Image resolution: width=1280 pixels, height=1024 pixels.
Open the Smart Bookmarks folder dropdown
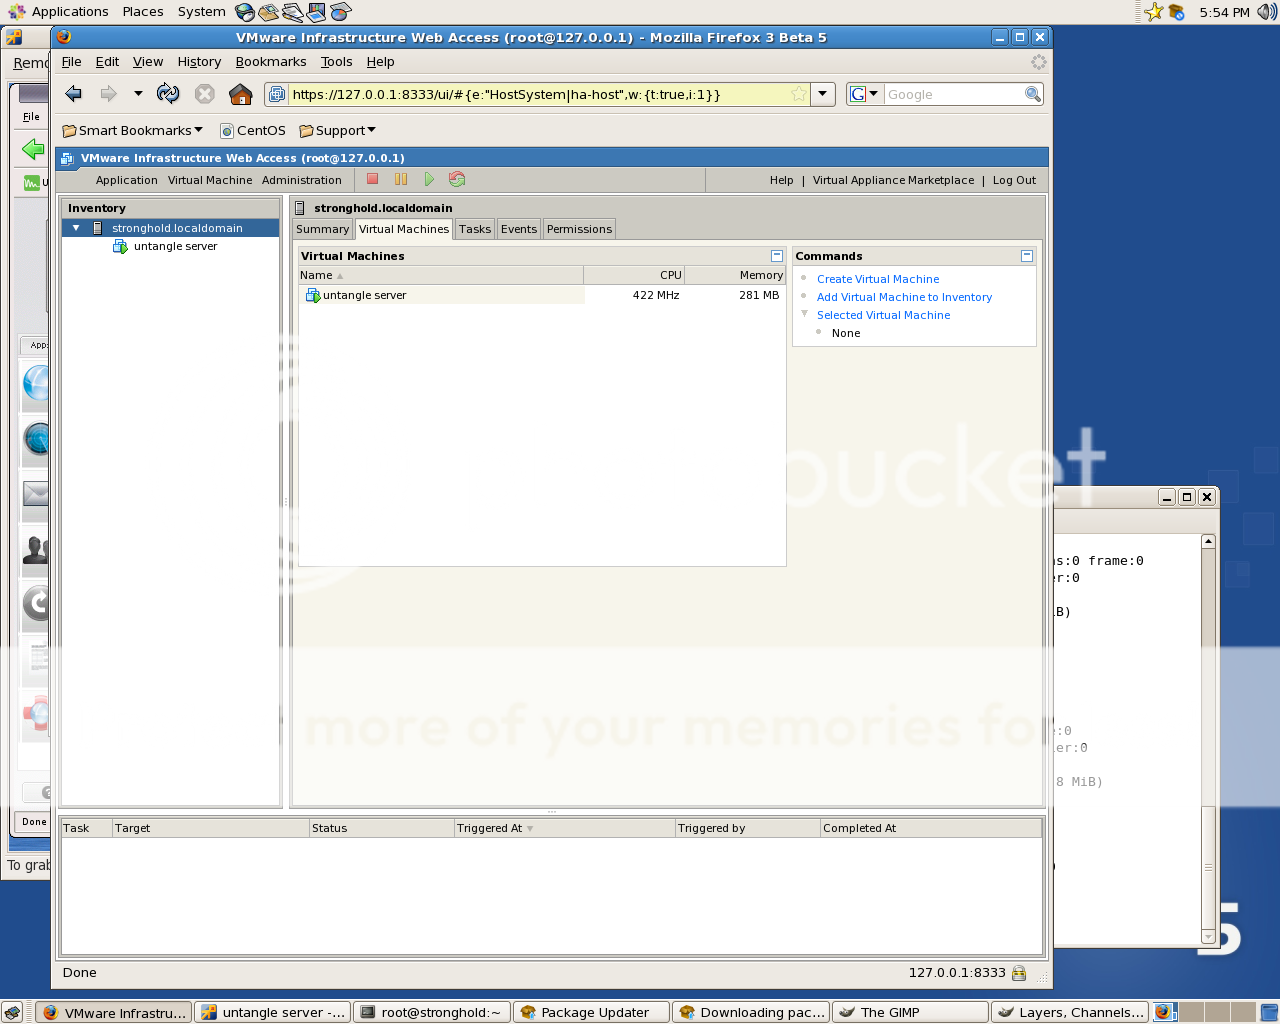pyautogui.click(x=132, y=131)
